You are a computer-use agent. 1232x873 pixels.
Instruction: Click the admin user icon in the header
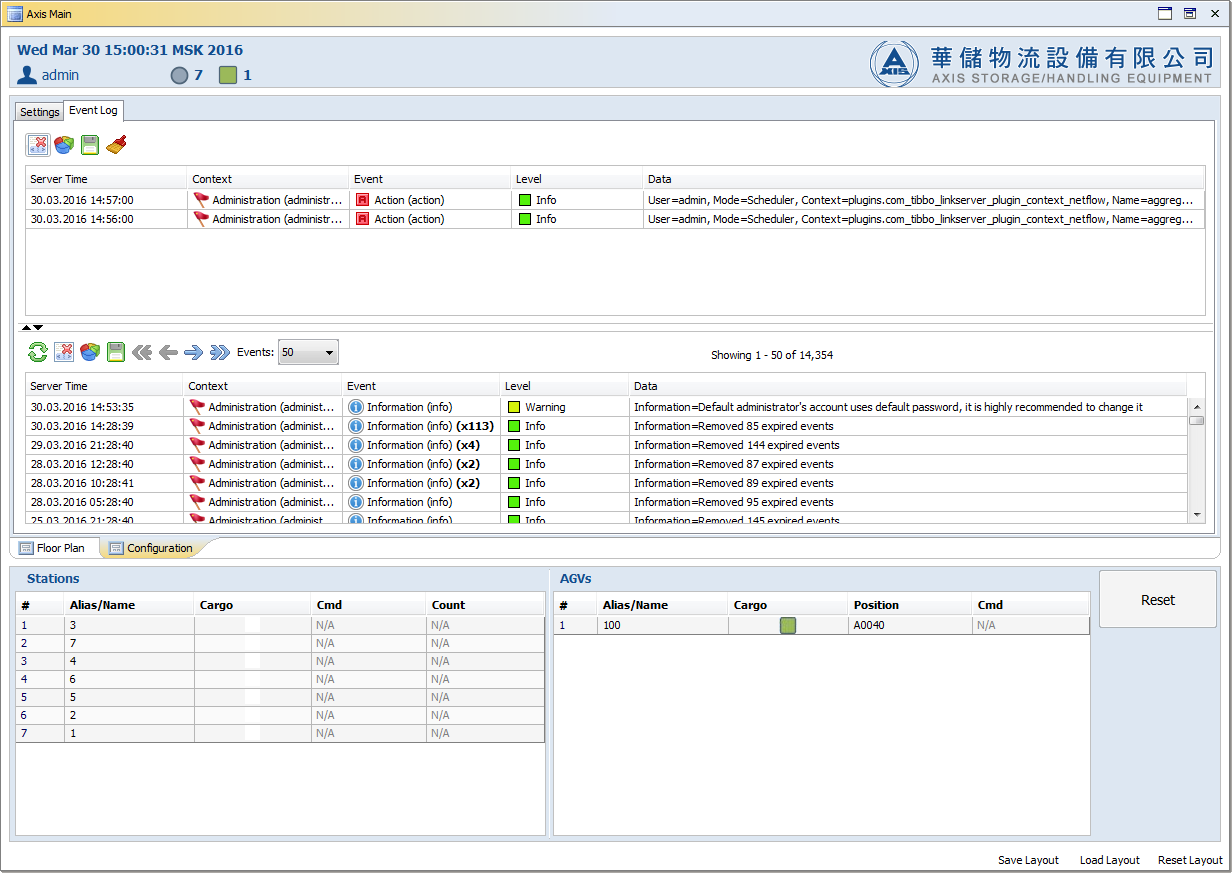tap(27, 75)
